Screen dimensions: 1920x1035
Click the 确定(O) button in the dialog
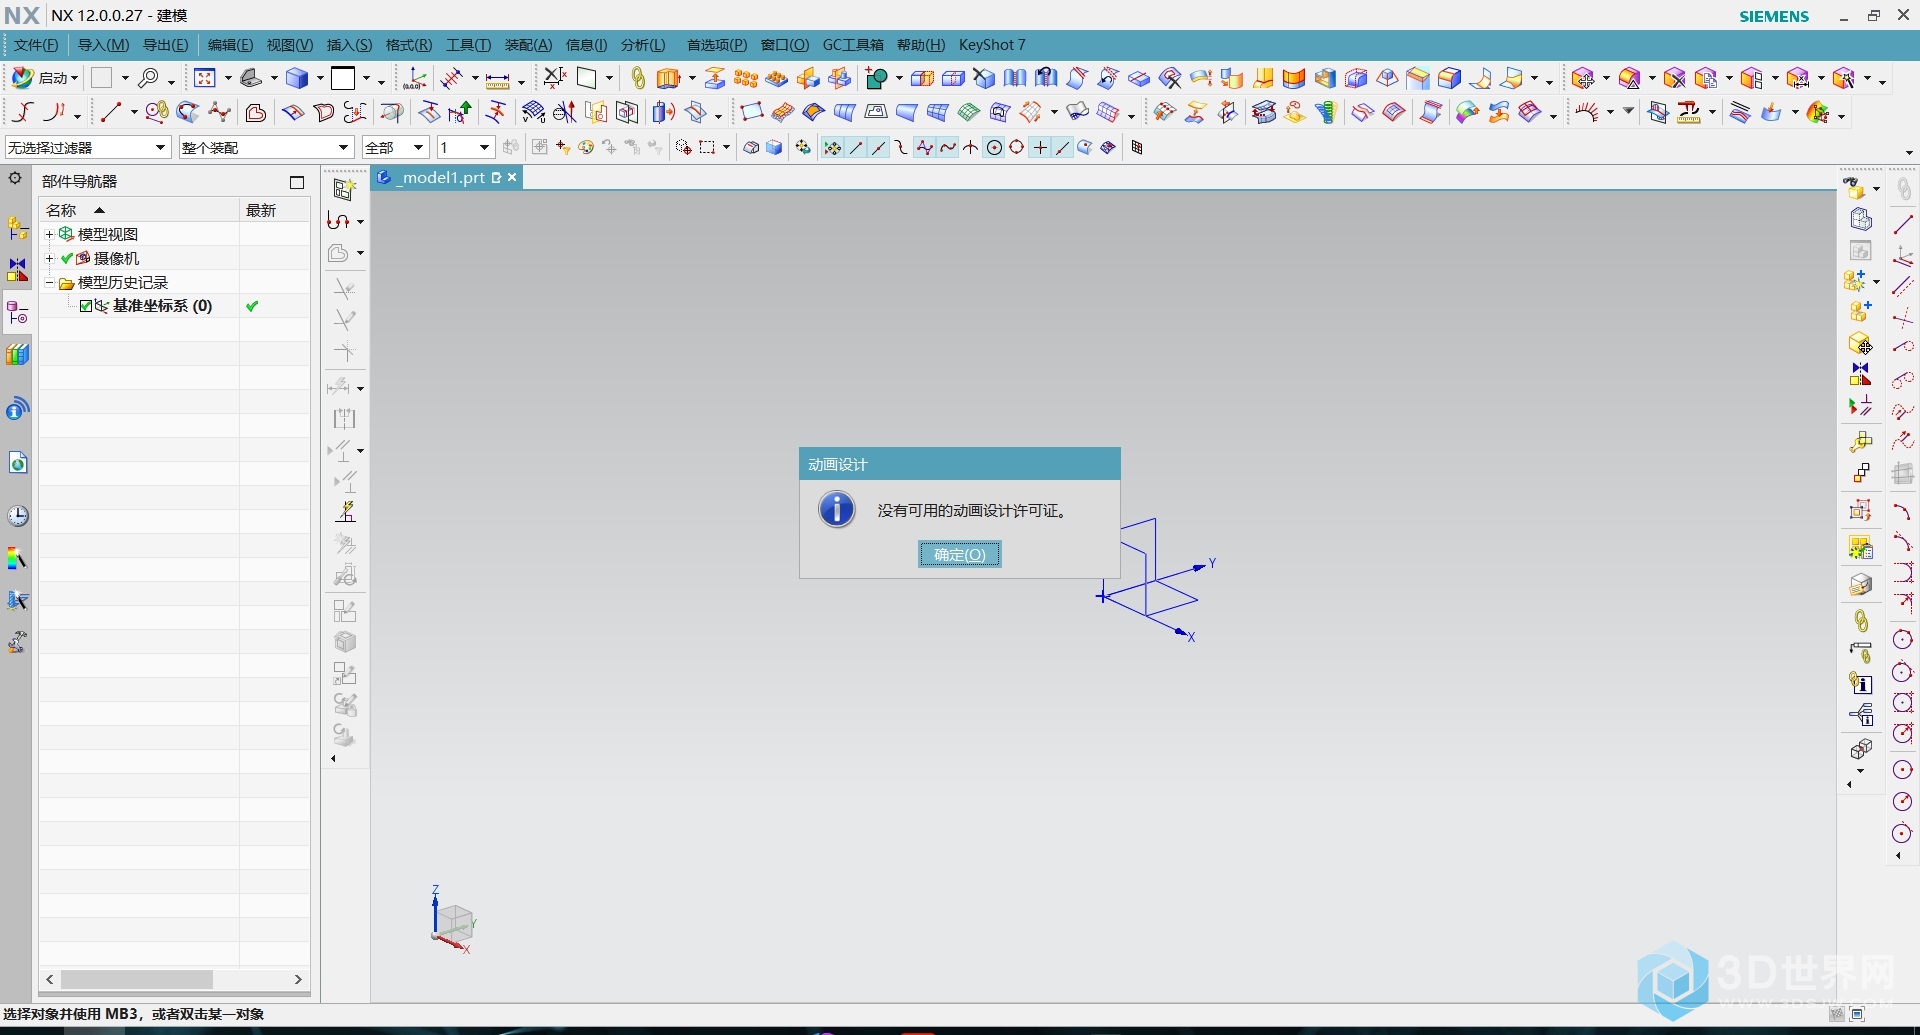point(959,554)
